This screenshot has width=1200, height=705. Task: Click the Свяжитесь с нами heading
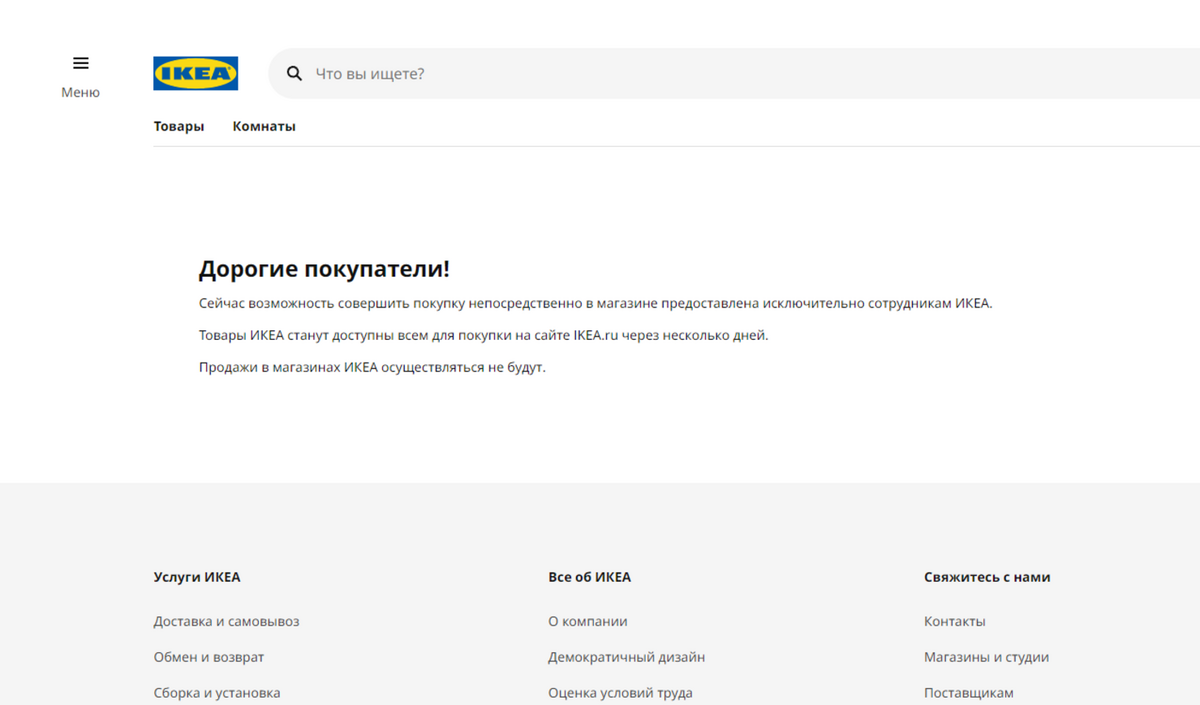pos(987,577)
